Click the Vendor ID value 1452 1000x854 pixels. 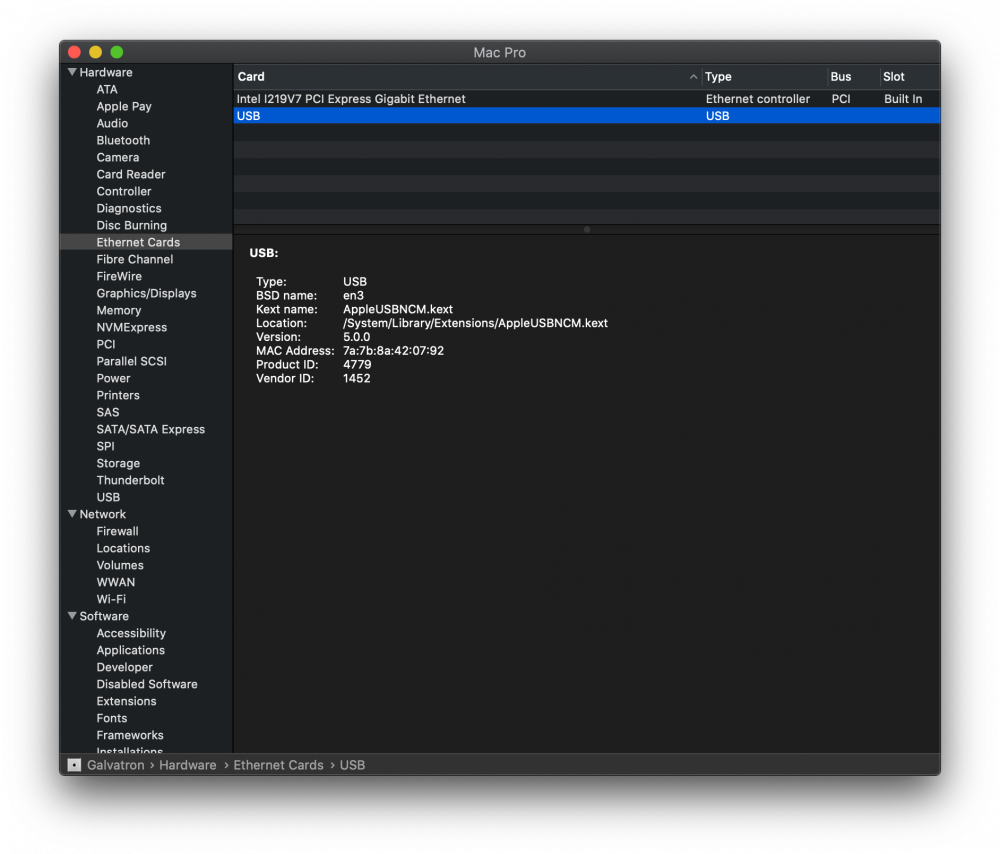click(357, 378)
